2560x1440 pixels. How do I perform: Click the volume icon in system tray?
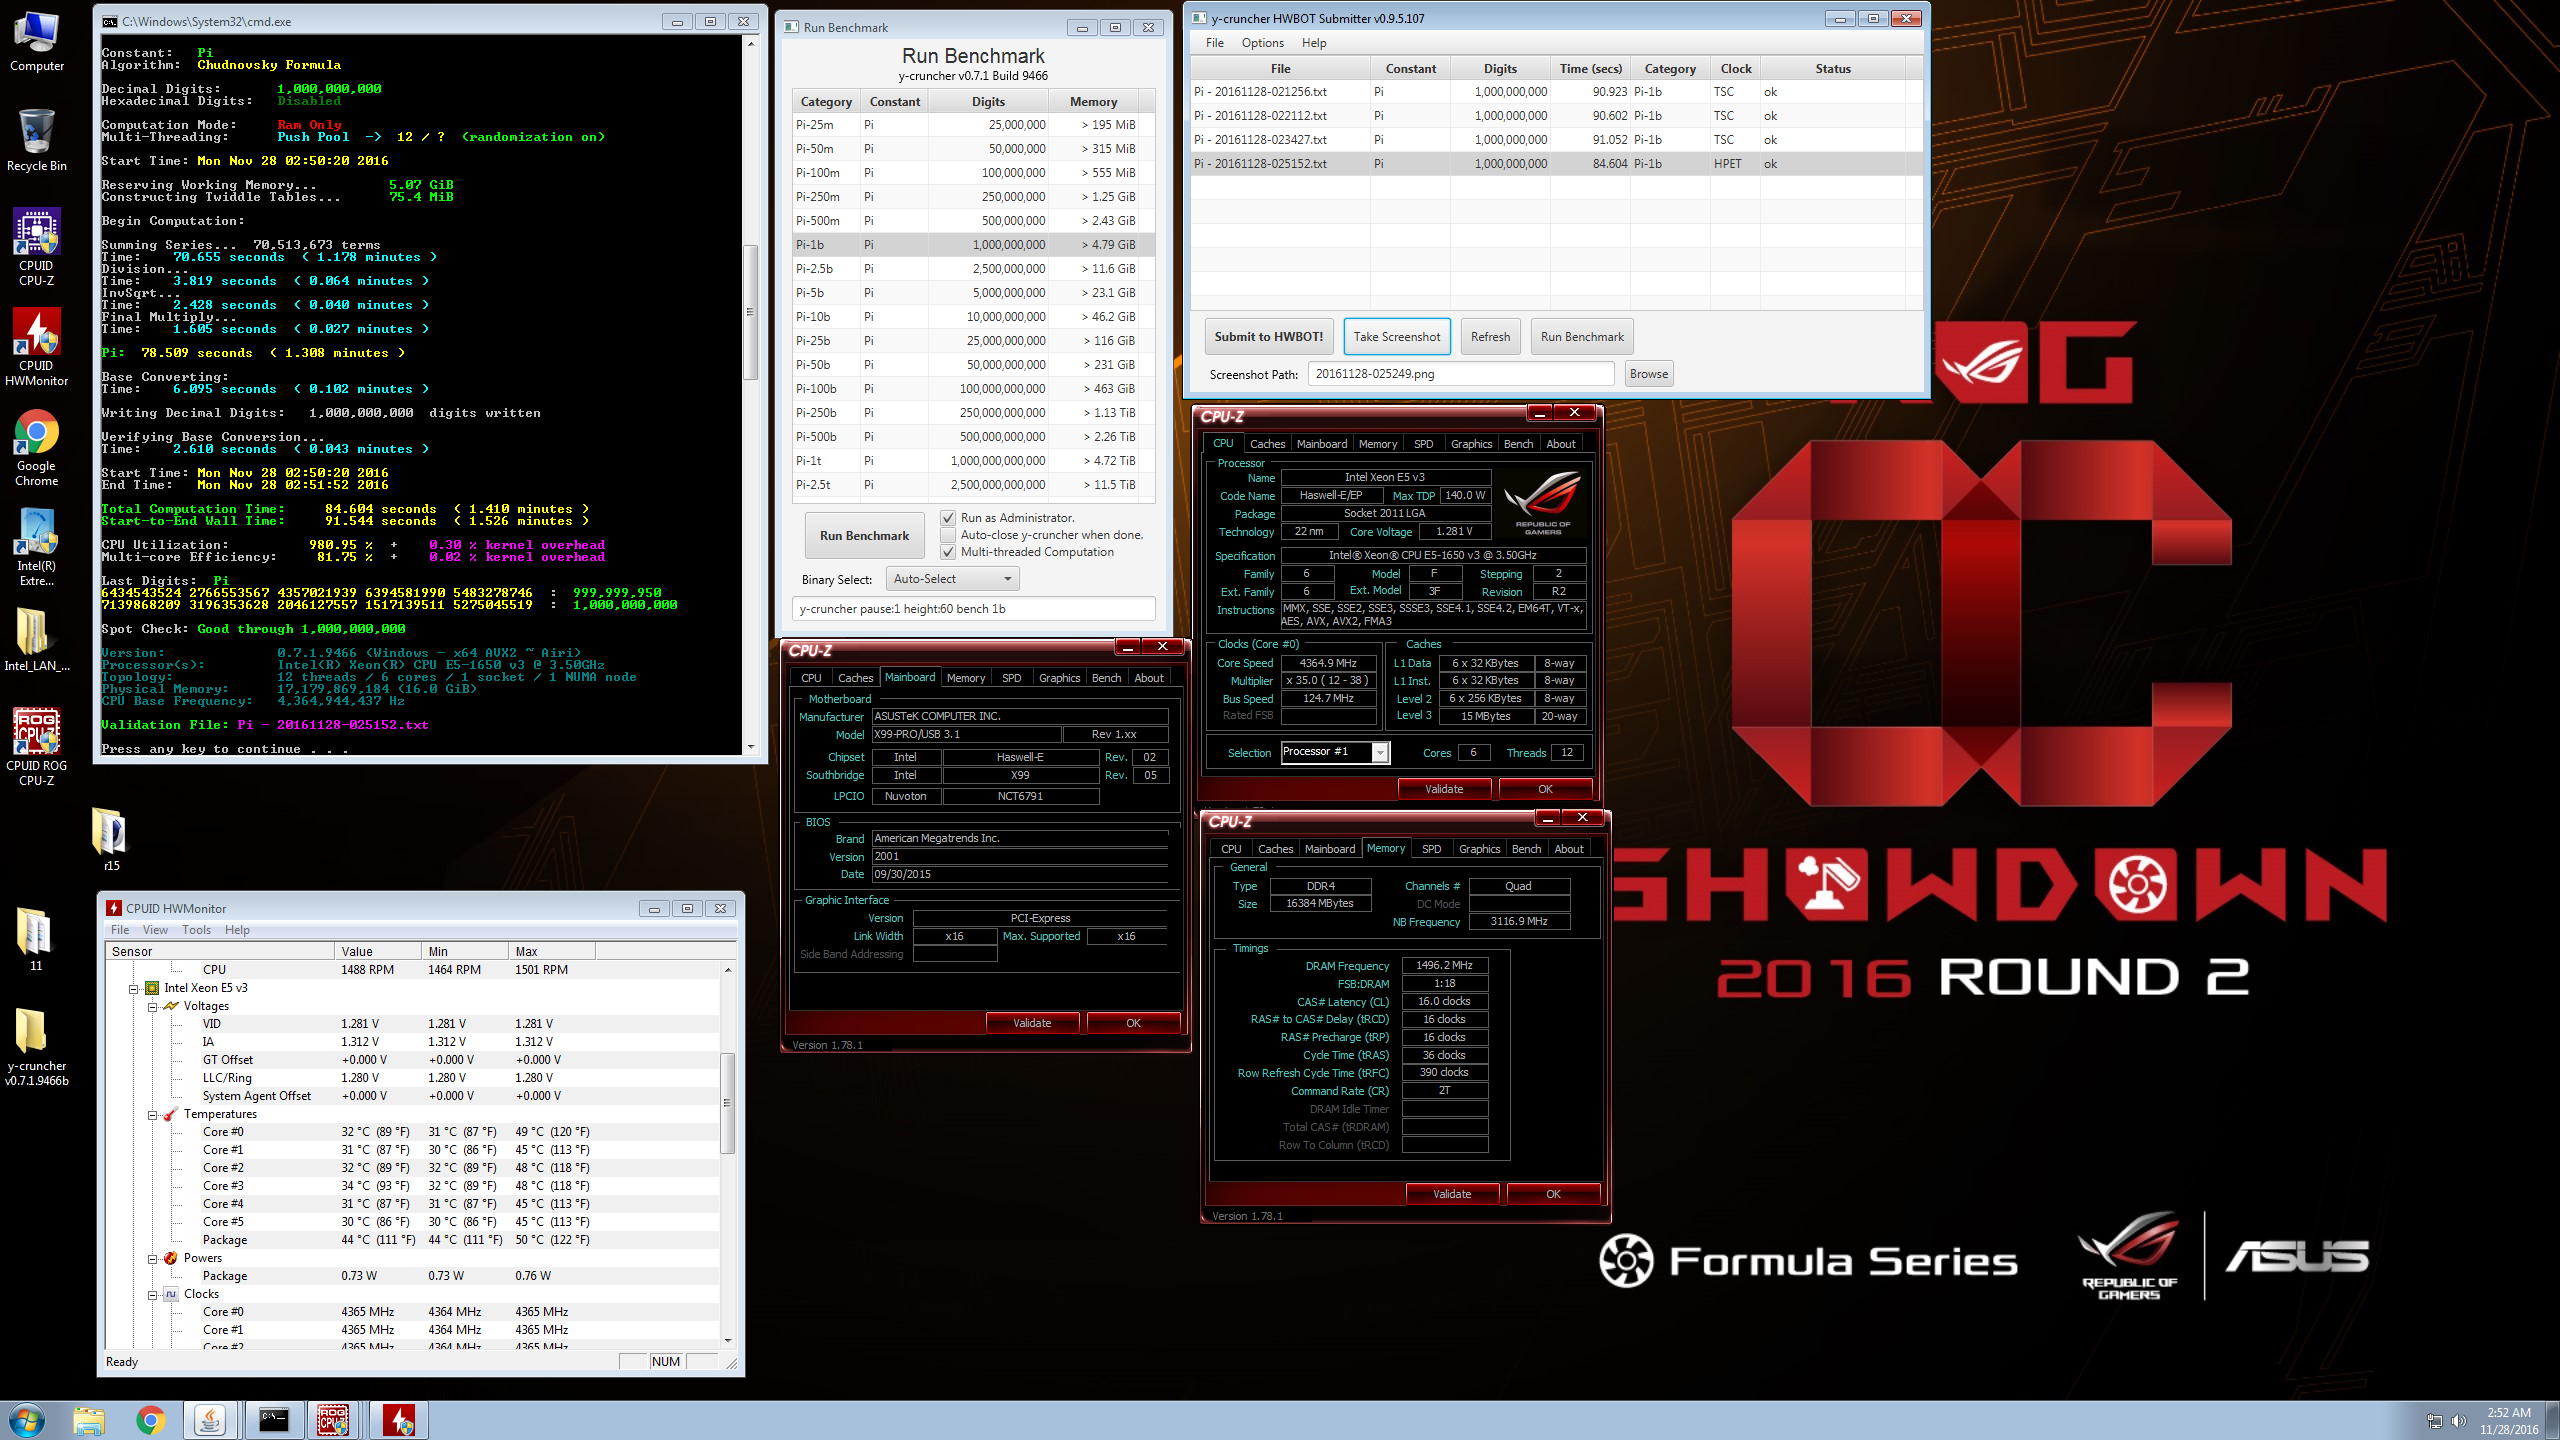[2459, 1421]
